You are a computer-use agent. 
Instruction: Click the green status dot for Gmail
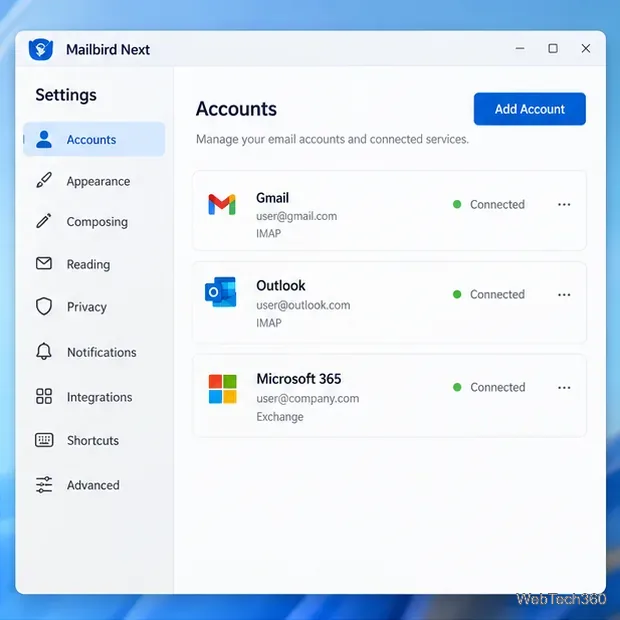[x=457, y=204]
